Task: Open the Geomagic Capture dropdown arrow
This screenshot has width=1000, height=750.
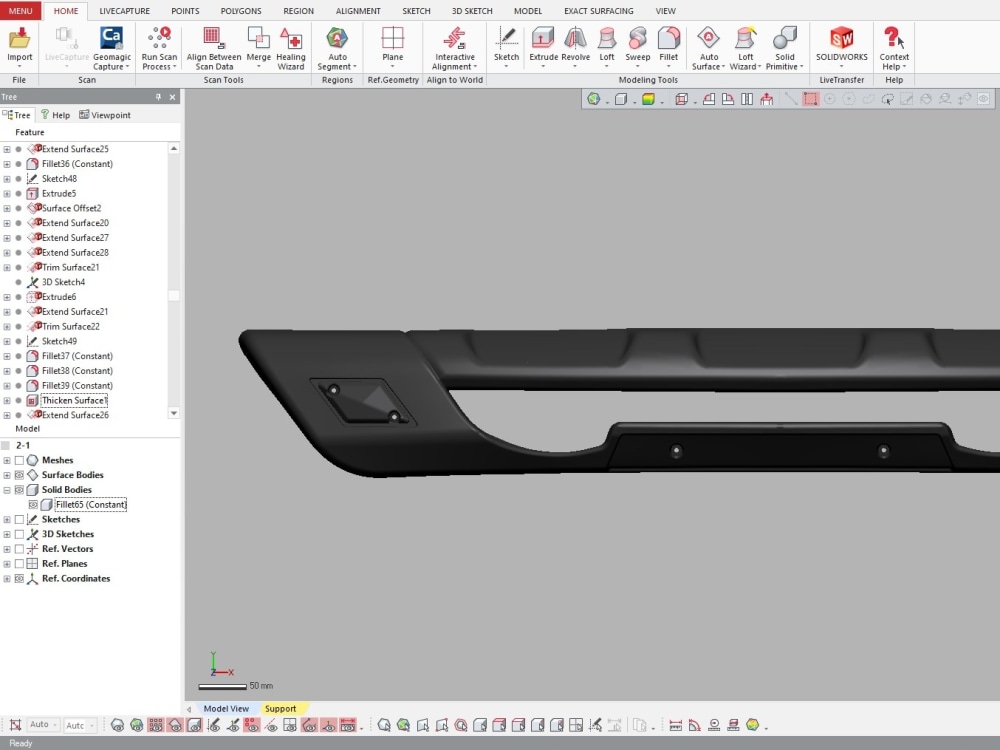Action: coord(127,66)
